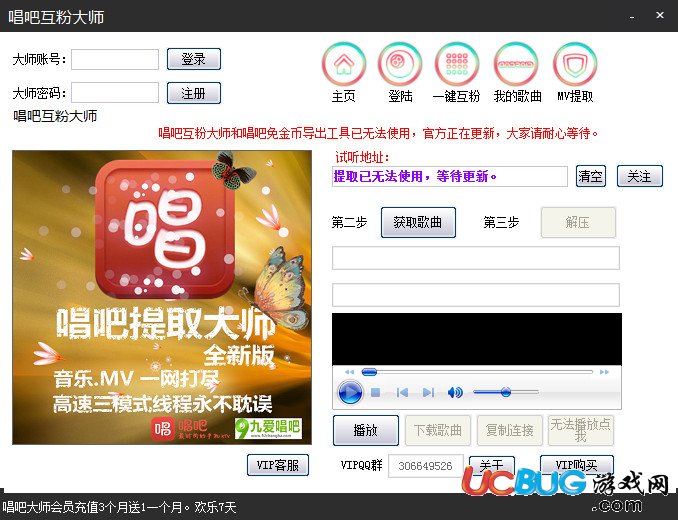Click the 注册 register button
Viewport: 678px width, 520px height.
(194, 93)
